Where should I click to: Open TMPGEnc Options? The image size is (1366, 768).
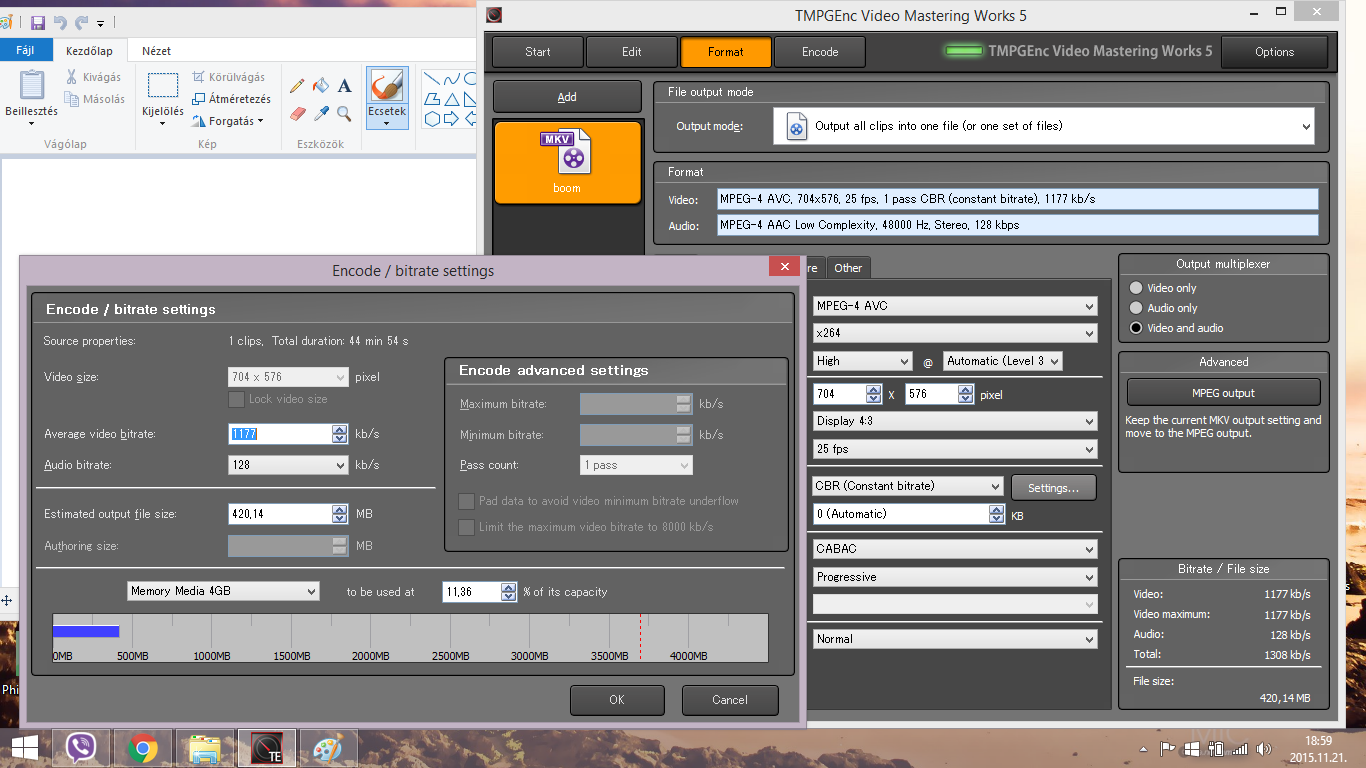pos(1275,52)
